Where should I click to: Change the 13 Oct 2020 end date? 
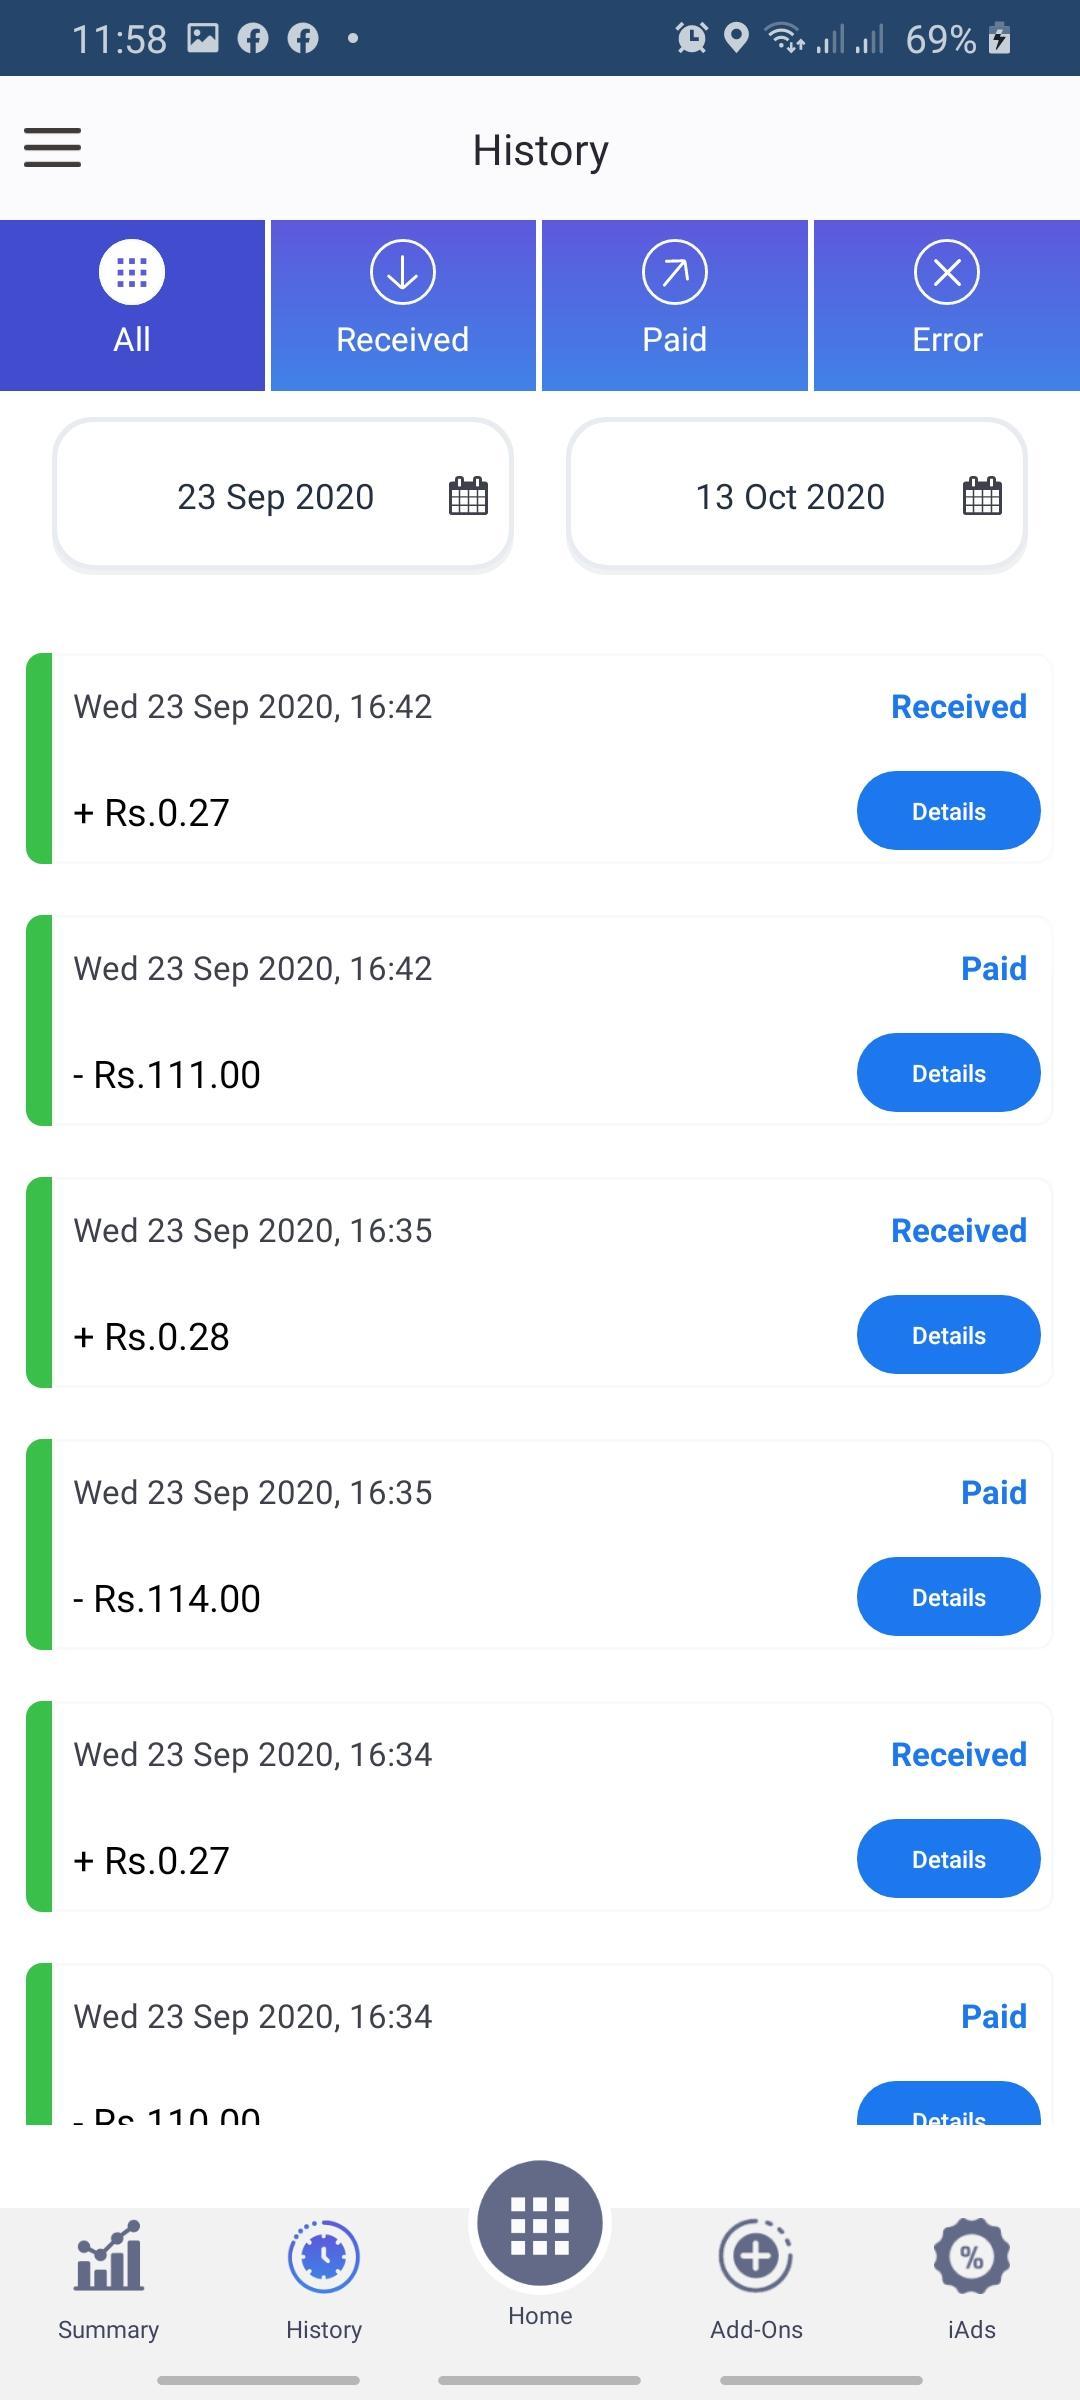797,496
